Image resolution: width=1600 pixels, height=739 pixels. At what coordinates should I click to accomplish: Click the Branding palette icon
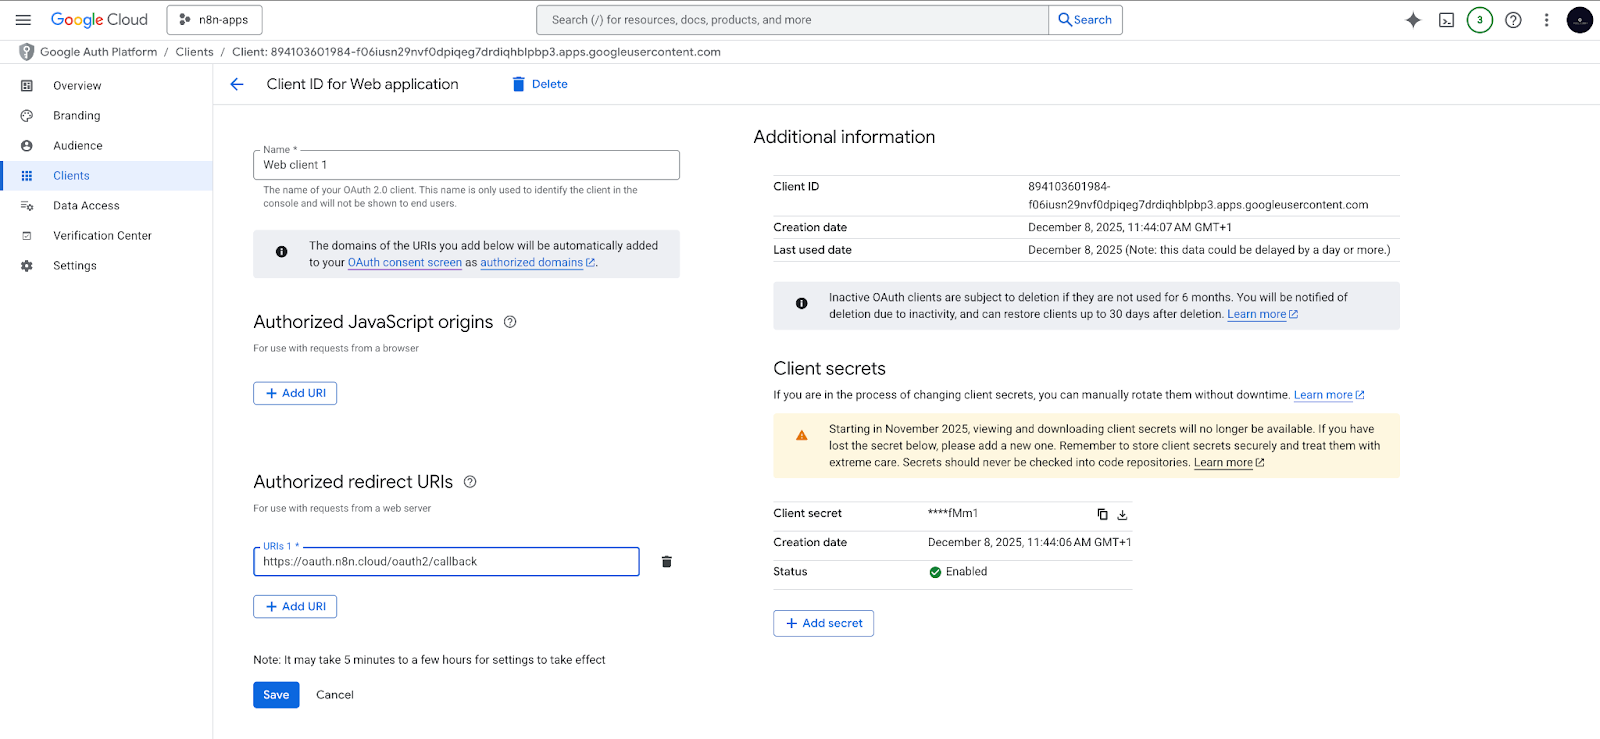pyautogui.click(x=27, y=116)
